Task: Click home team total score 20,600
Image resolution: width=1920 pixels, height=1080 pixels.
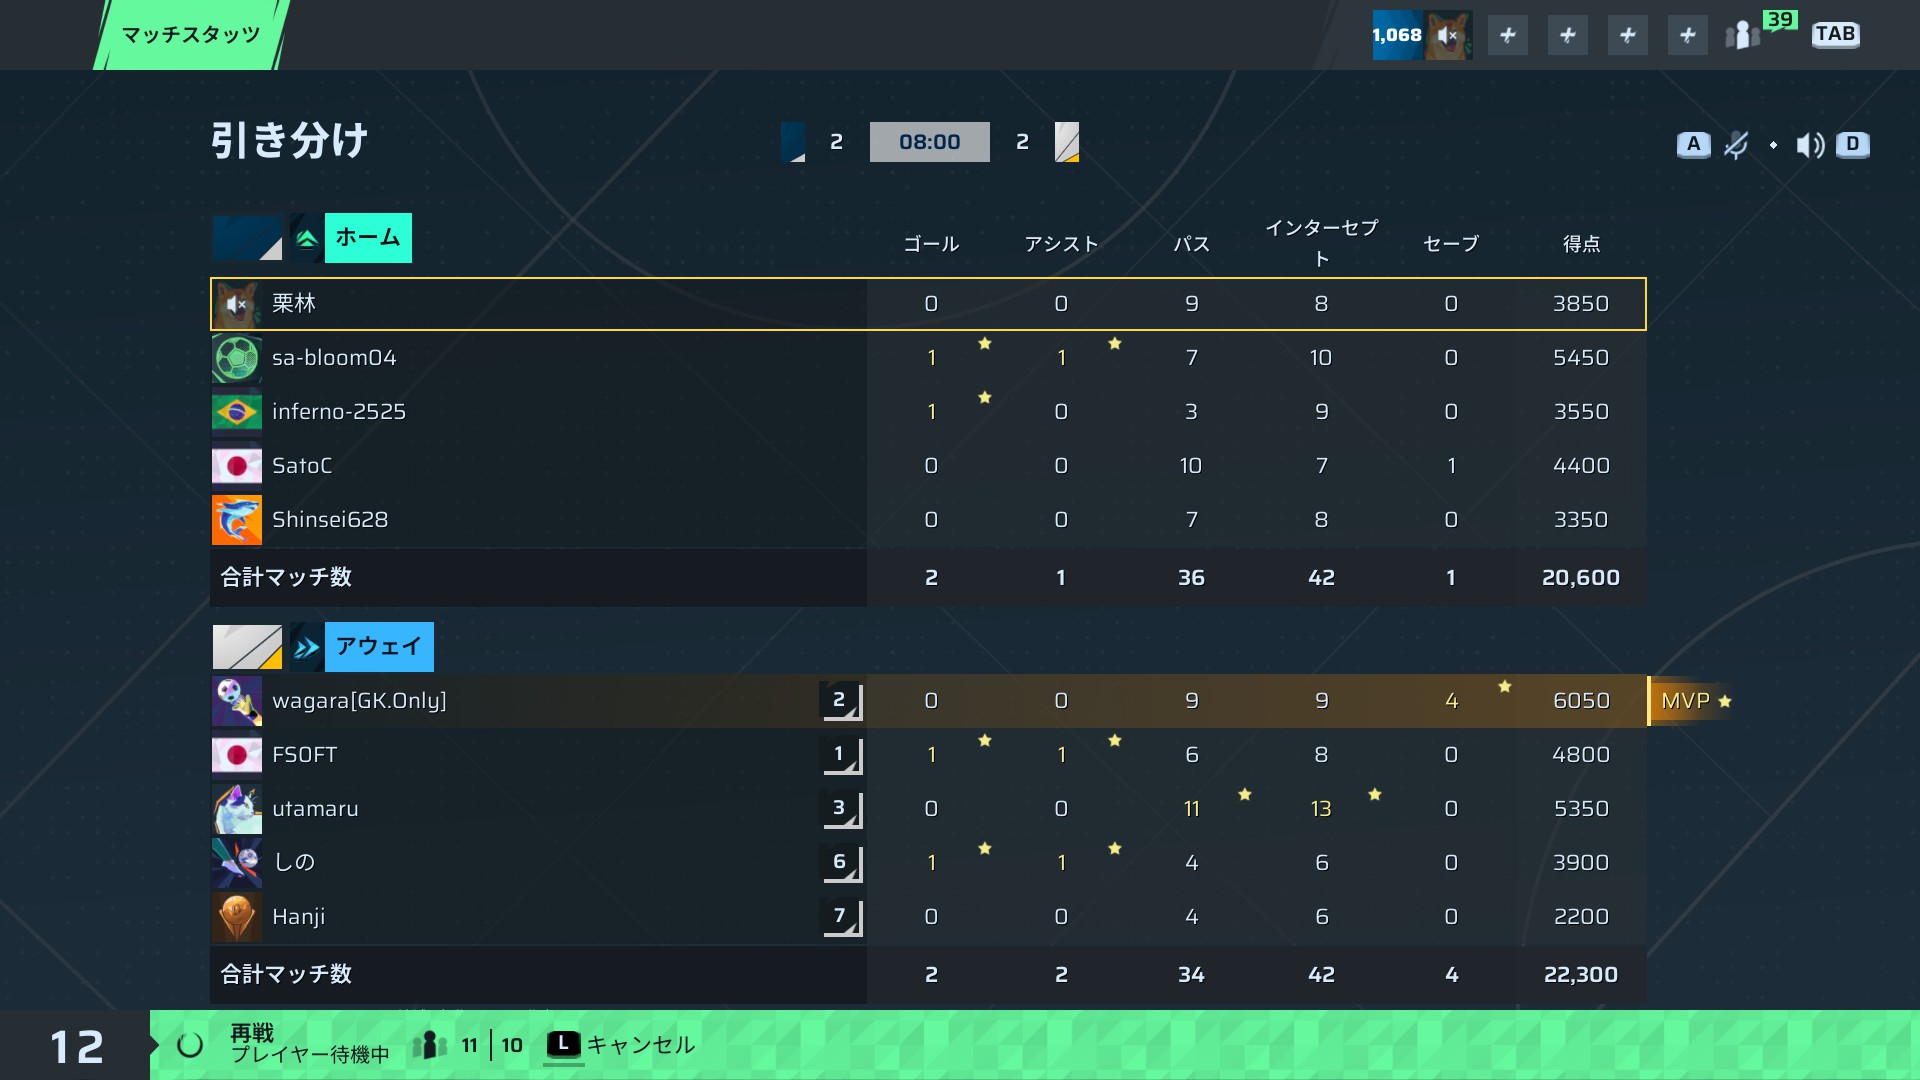Action: pyautogui.click(x=1581, y=578)
